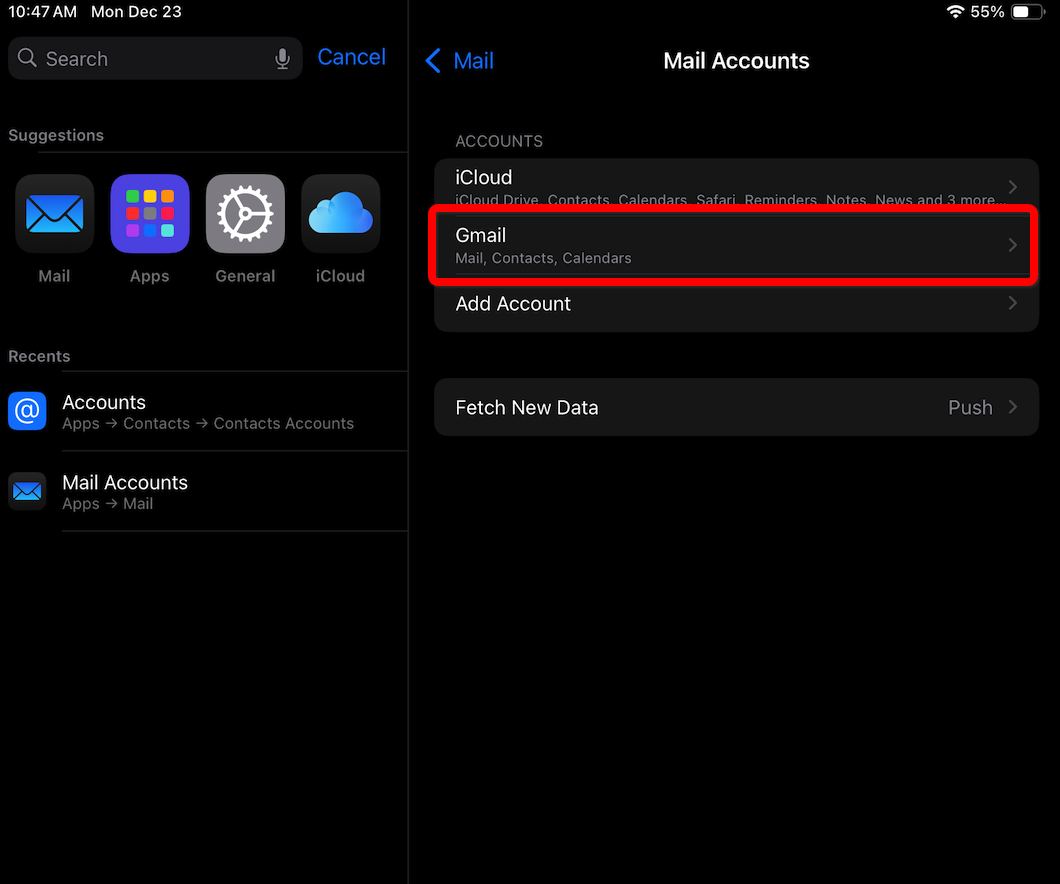
Task: Tap the iCloud Drive services subtitle
Action: click(x=729, y=200)
